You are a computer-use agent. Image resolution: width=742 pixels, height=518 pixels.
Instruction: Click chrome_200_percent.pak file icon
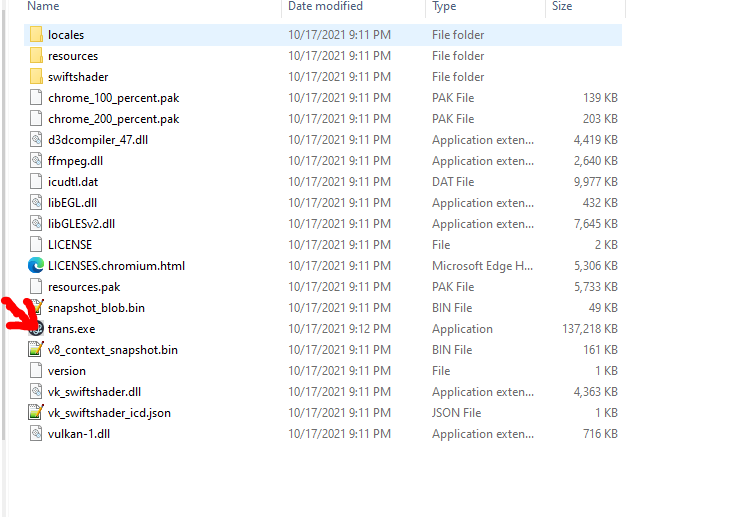pos(36,119)
